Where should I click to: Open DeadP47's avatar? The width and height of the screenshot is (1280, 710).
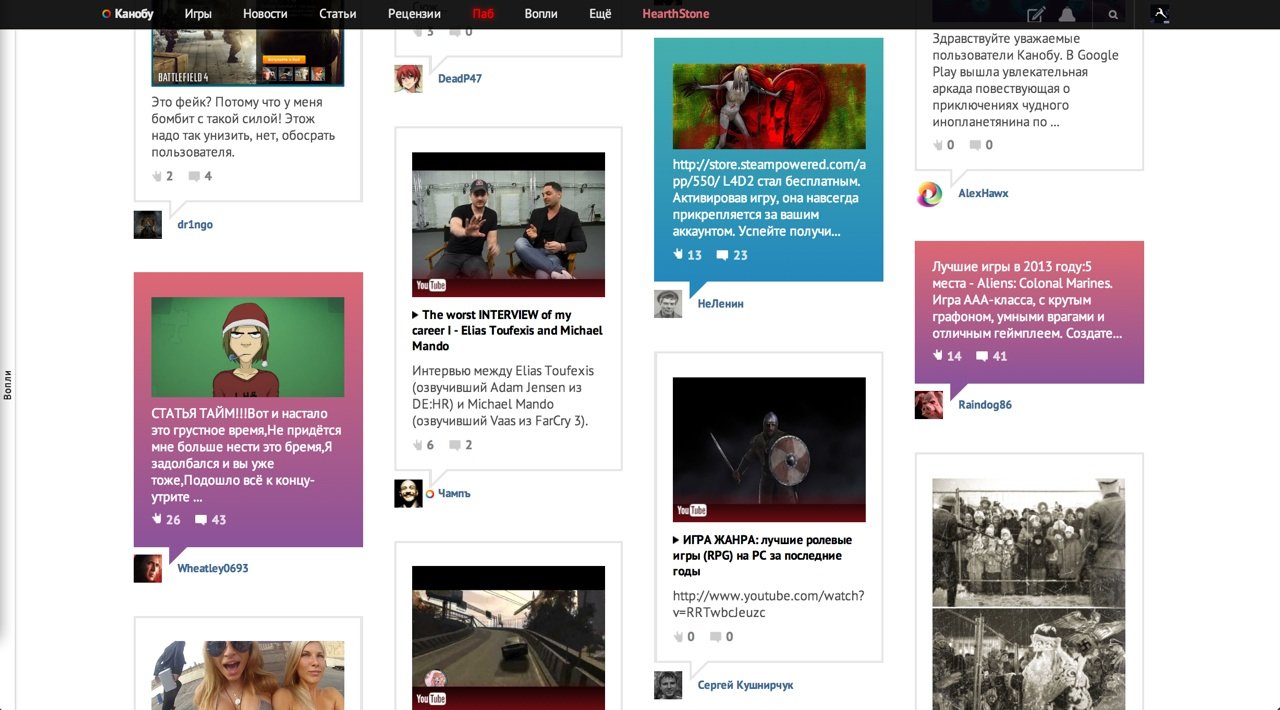click(408, 78)
